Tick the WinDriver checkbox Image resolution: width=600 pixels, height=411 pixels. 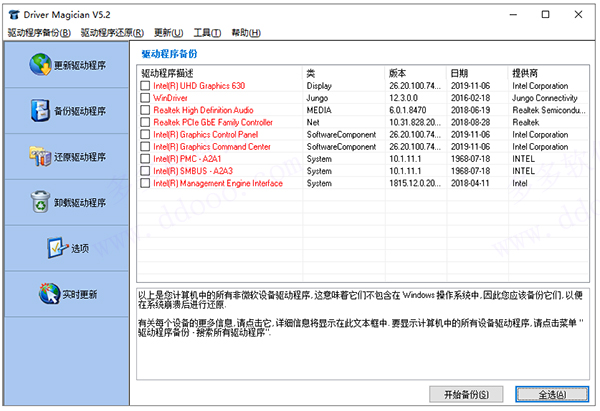(145, 98)
